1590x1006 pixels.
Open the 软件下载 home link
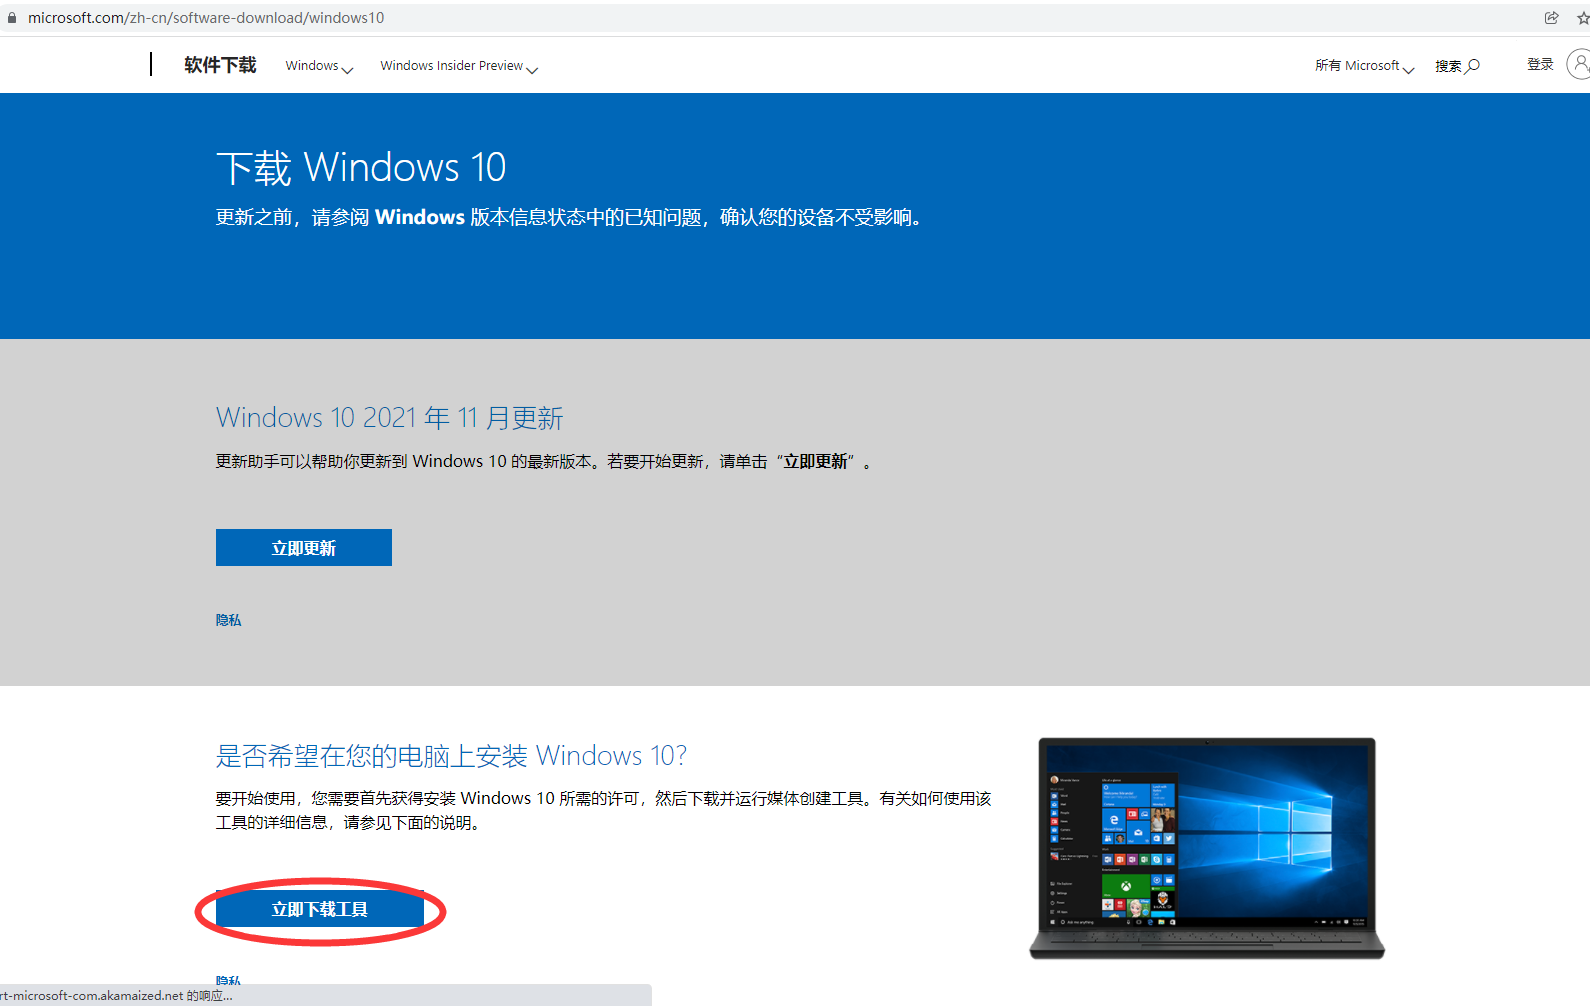(x=220, y=65)
